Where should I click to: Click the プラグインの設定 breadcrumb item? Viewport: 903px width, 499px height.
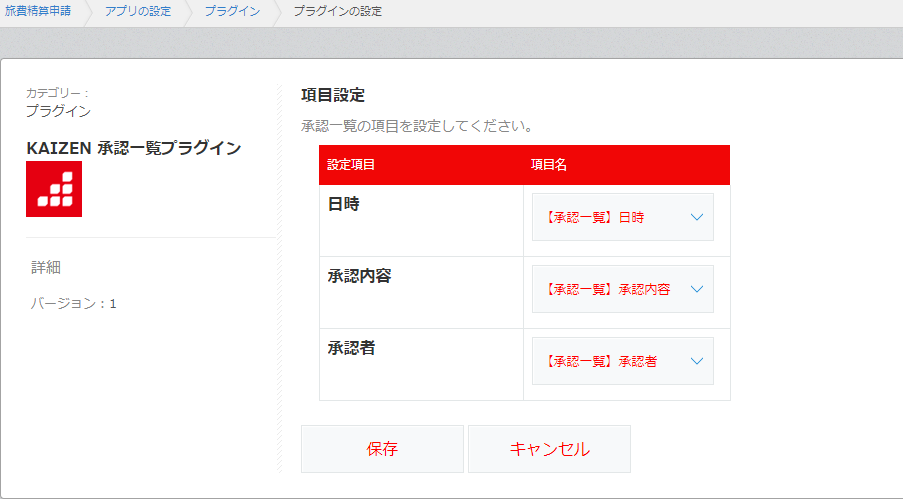coord(337,11)
